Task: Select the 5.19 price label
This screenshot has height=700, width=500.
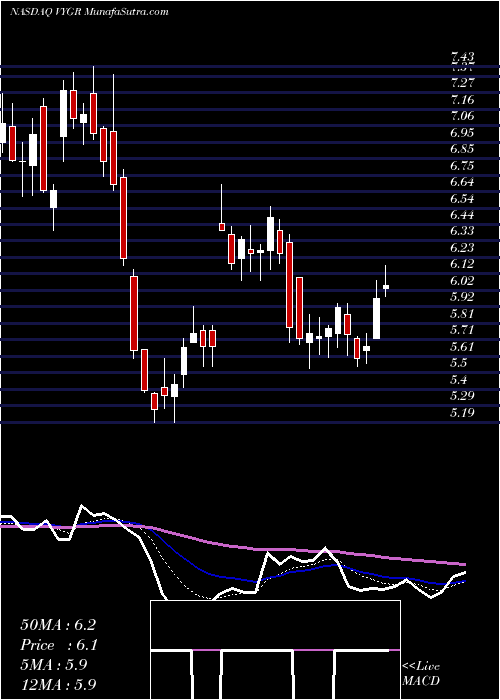Action: pyautogui.click(x=462, y=412)
